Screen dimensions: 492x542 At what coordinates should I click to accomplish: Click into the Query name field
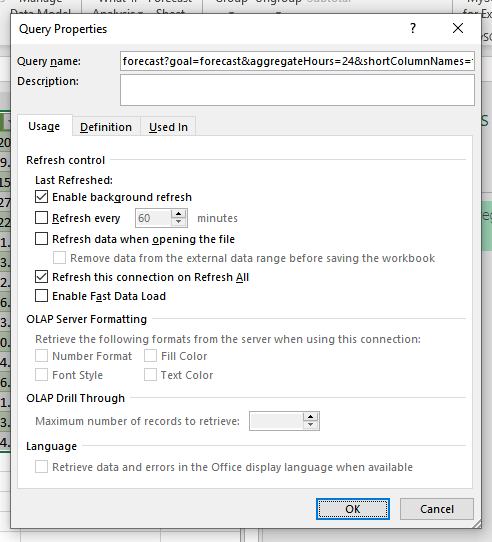click(297, 61)
